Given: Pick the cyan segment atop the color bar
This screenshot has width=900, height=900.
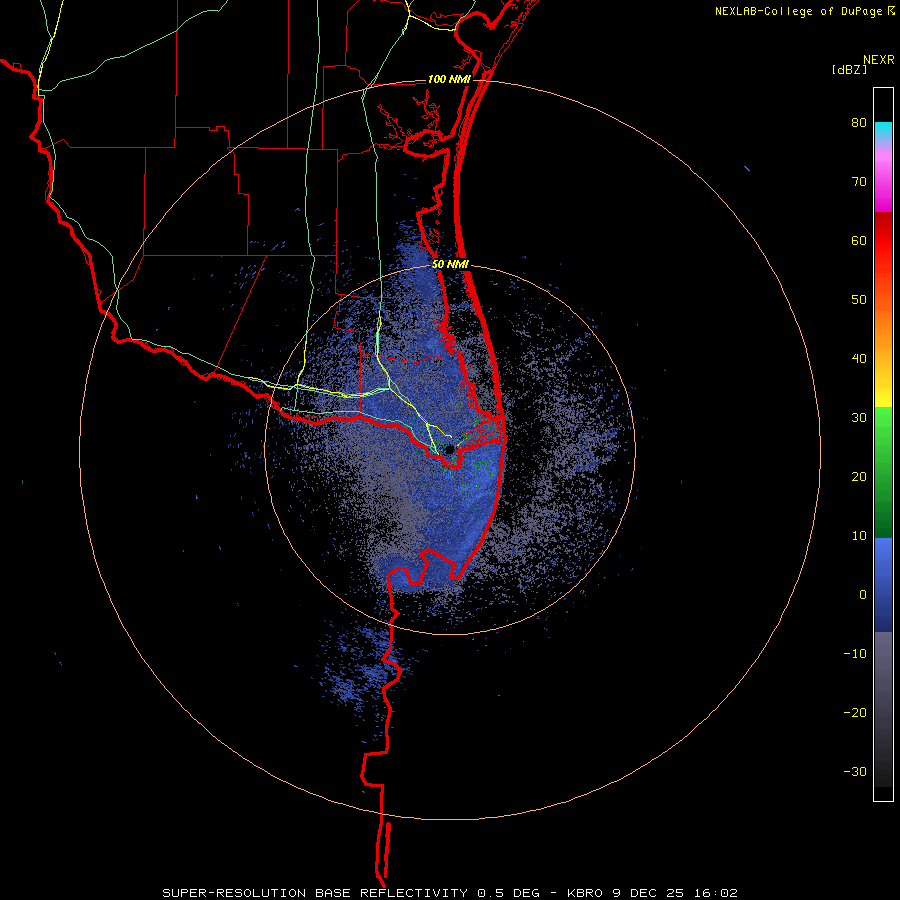Looking at the screenshot, I should [x=883, y=133].
